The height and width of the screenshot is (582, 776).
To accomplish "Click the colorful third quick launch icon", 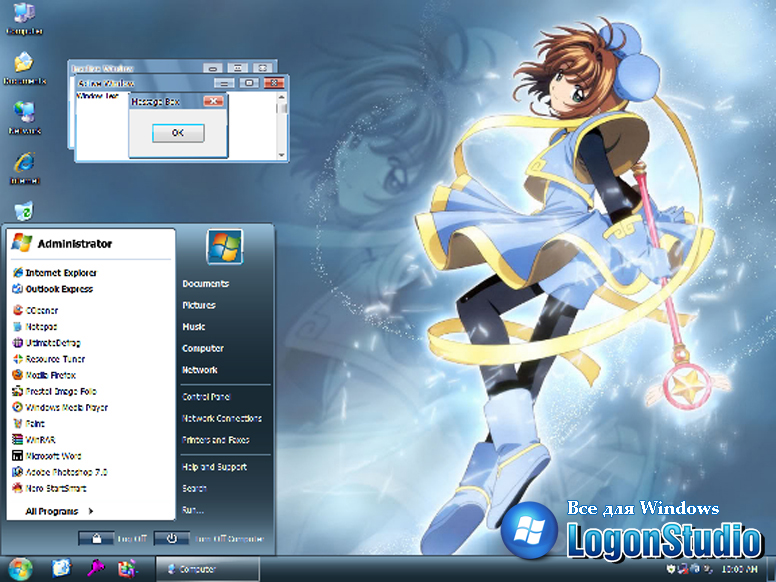I will 127,569.
